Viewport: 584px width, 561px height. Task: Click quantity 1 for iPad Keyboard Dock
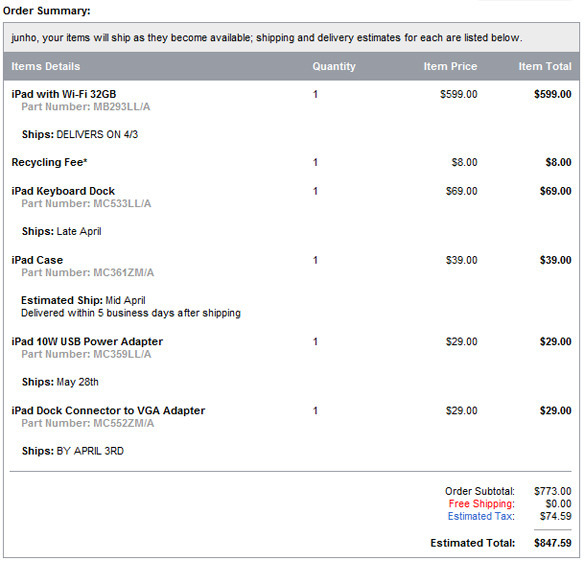click(x=315, y=191)
